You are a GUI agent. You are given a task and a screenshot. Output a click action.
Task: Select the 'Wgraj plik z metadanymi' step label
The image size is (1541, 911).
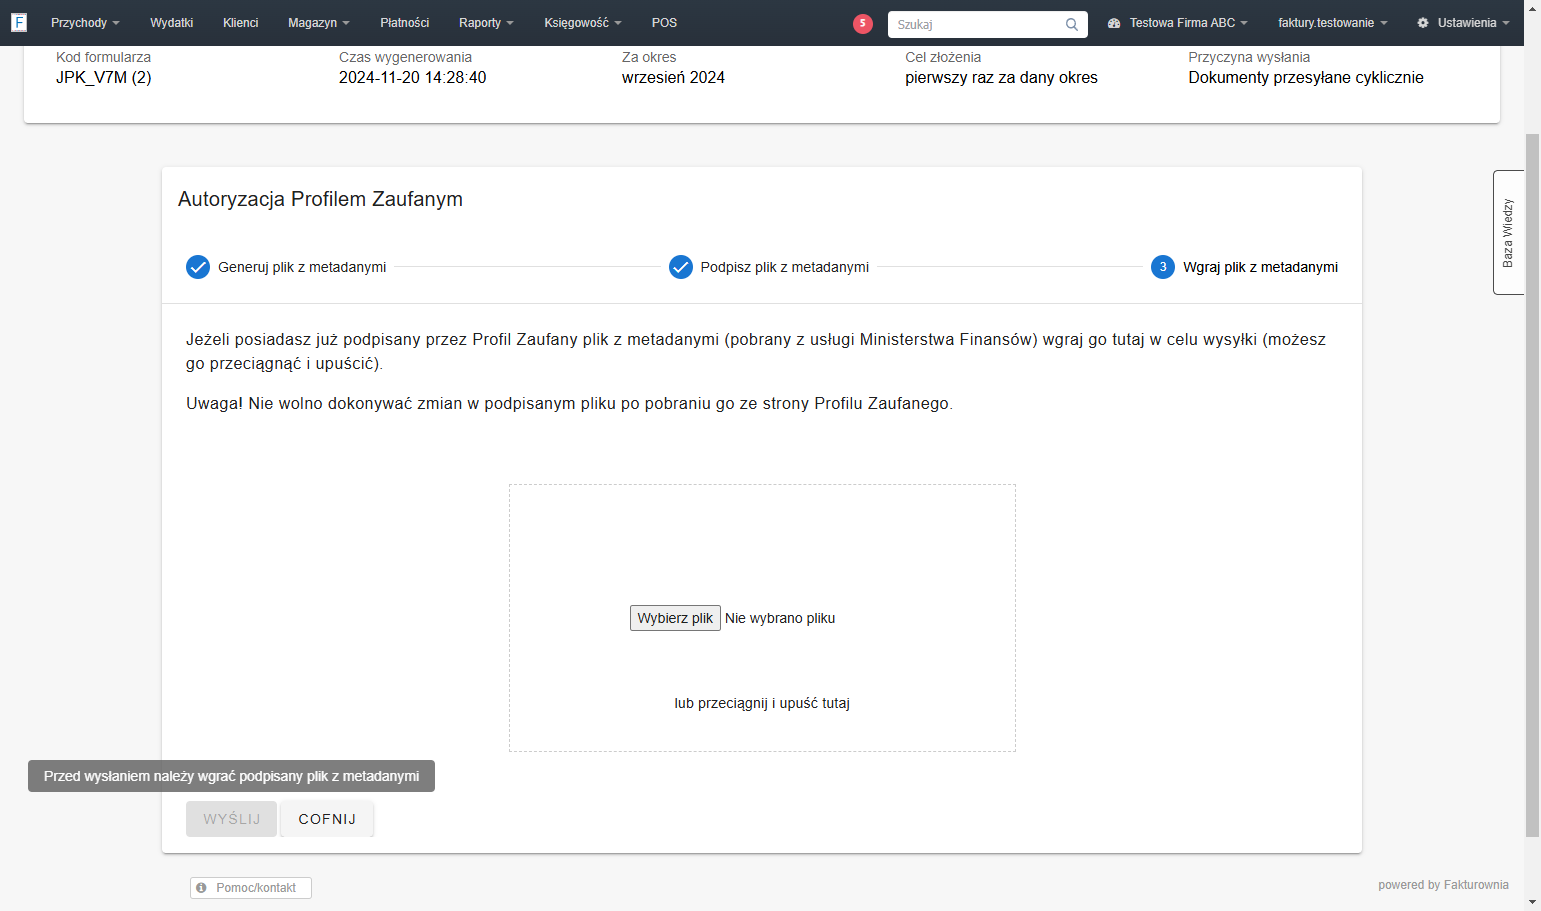(x=1260, y=267)
